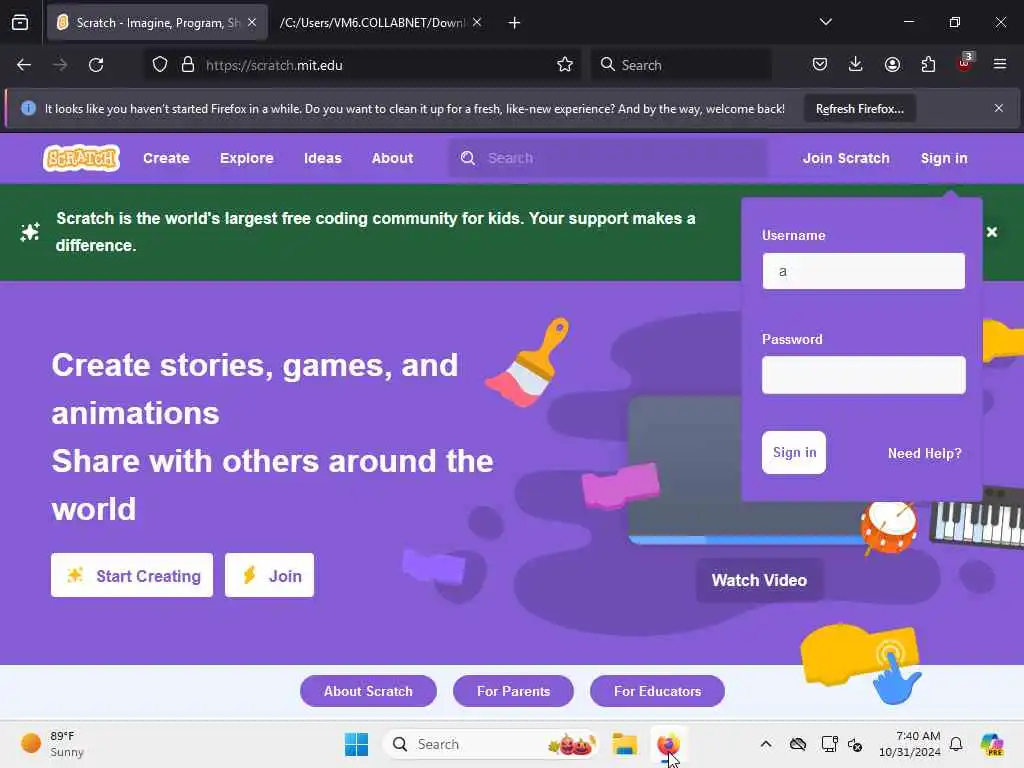
Task: Focus the Username input field
Action: coord(863,271)
